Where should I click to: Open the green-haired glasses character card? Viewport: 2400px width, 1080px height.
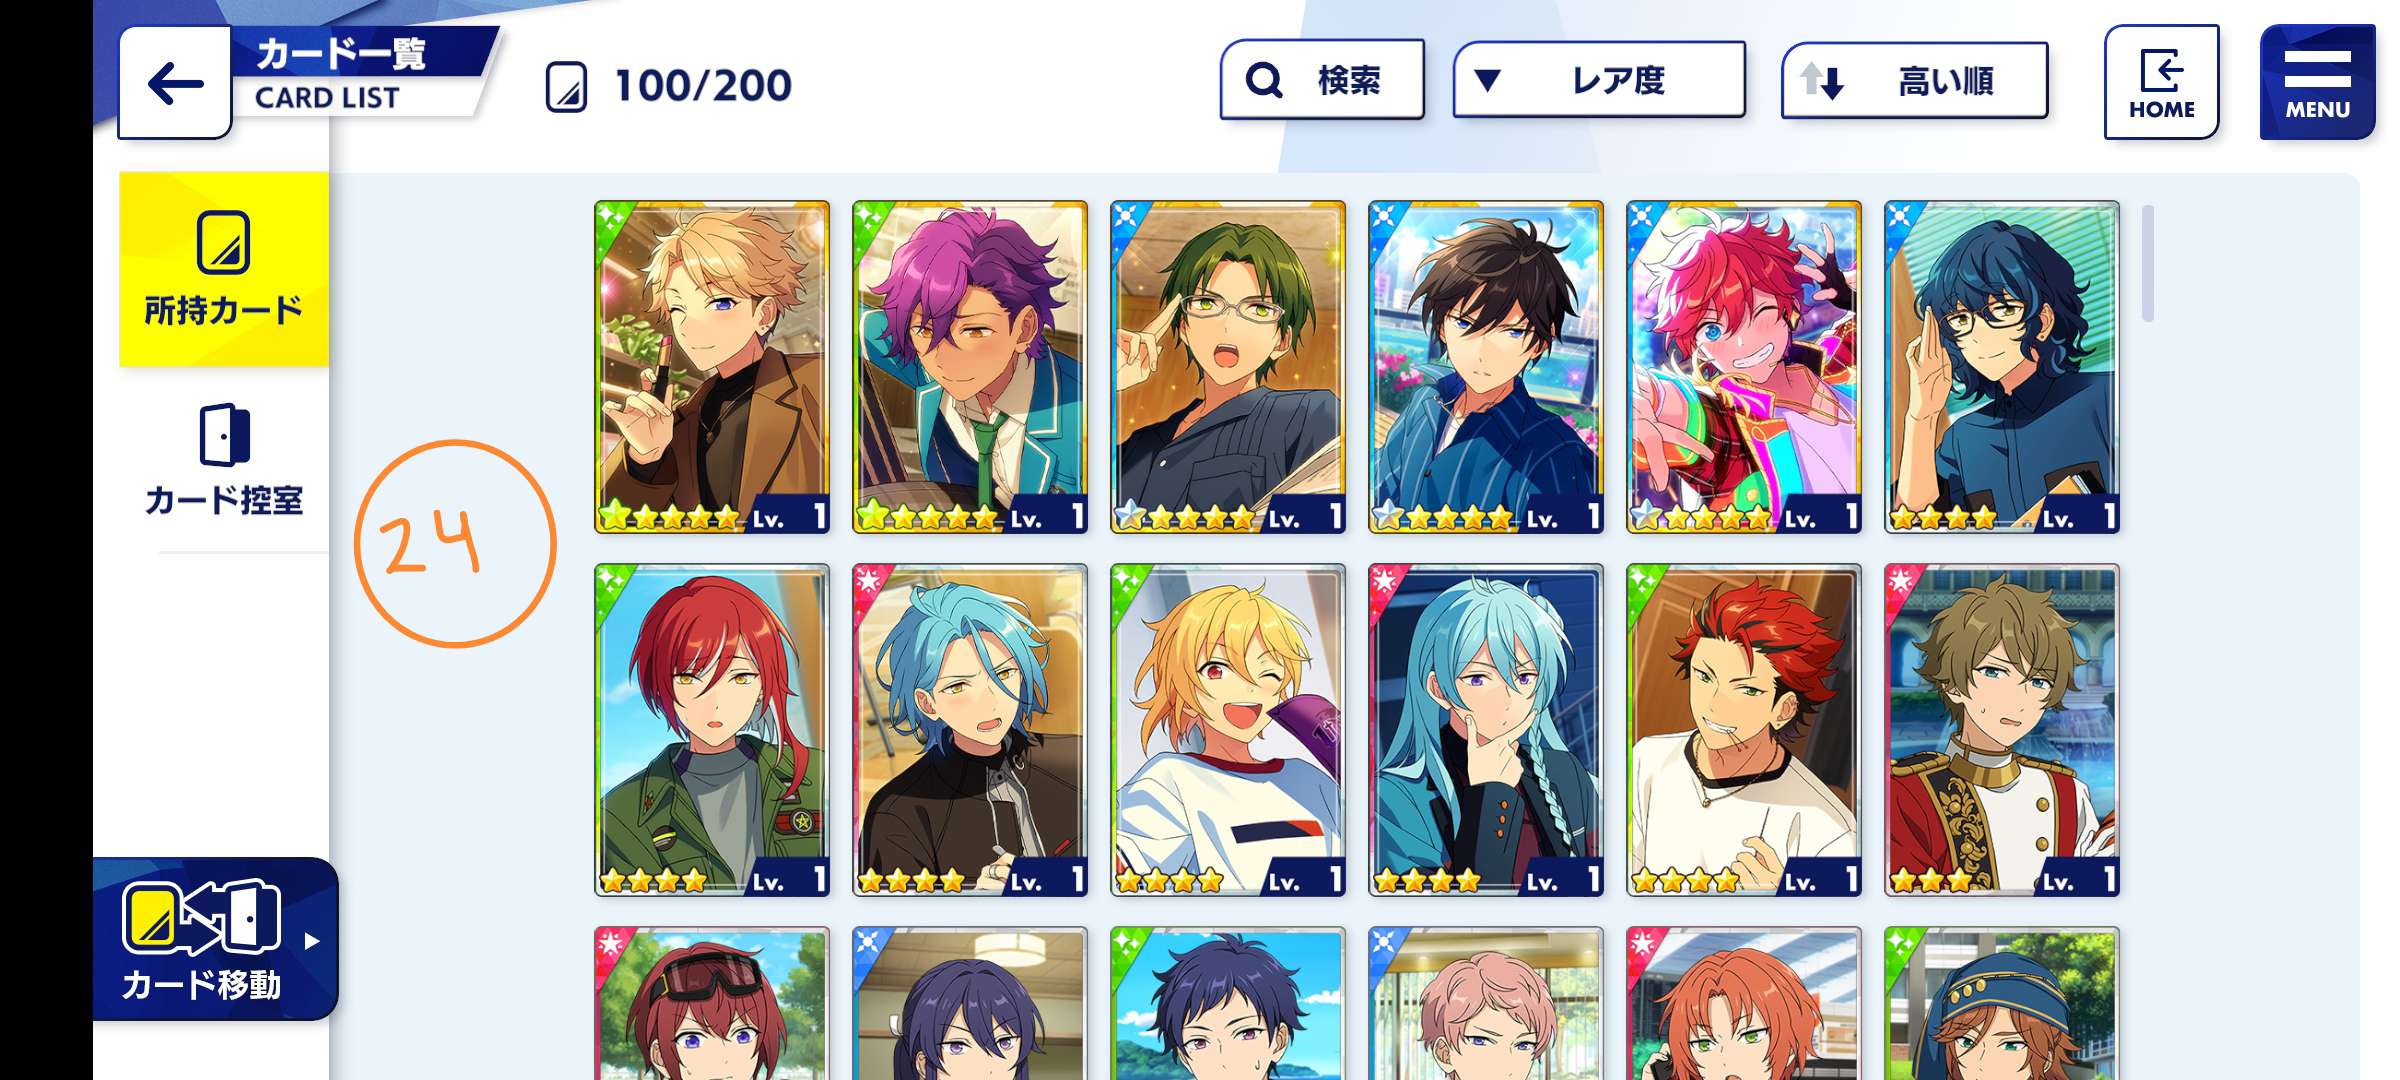(x=1228, y=367)
